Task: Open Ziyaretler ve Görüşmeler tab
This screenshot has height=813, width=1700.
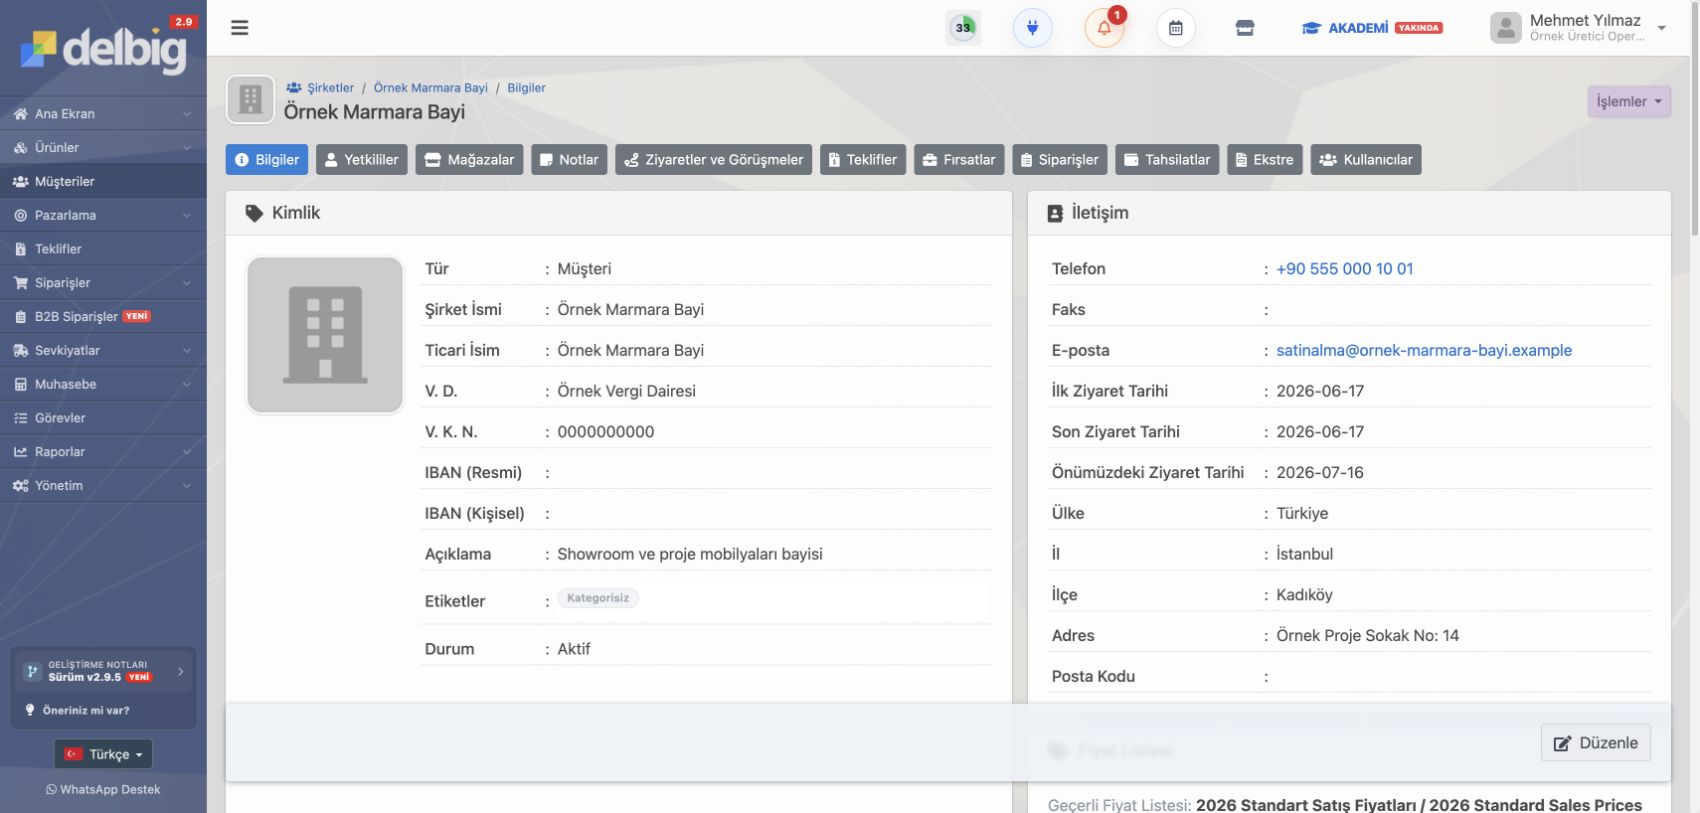Action: coord(713,159)
